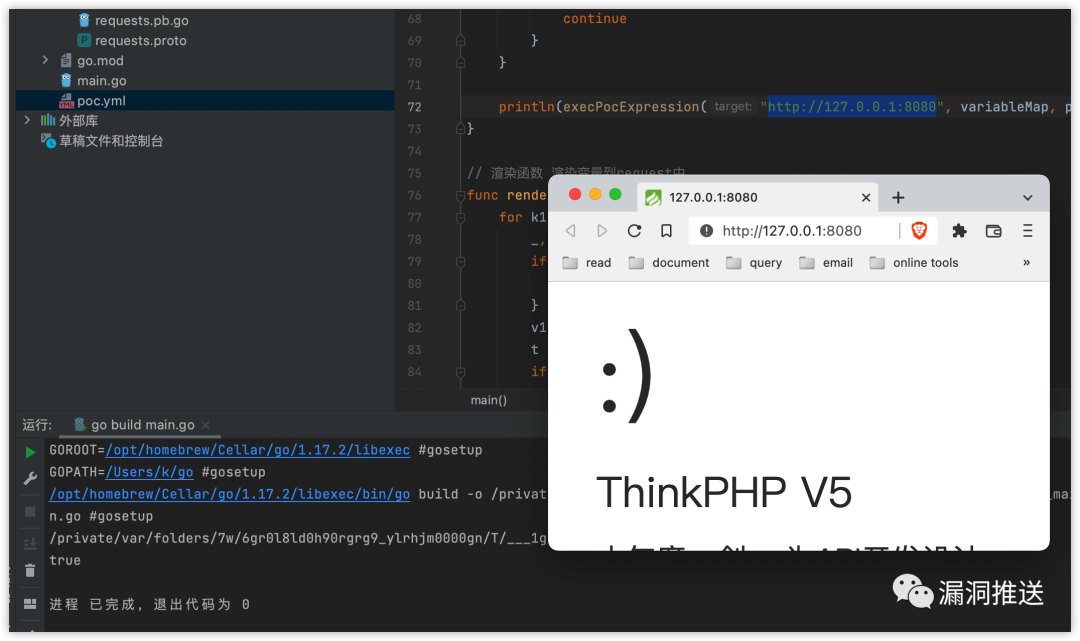This screenshot has height=641, width=1080.
Task: Open the browser tab search chevron
Action: pyautogui.click(x=1027, y=198)
